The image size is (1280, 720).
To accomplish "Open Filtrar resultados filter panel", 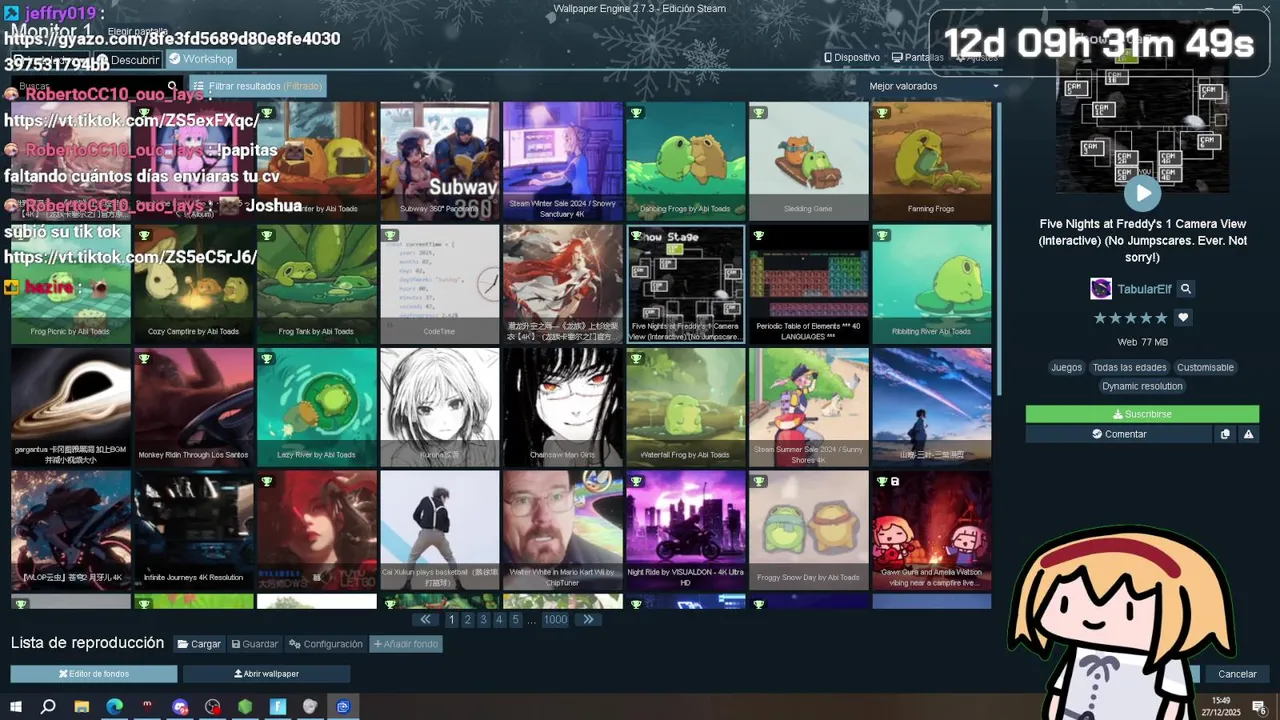I will [258, 86].
